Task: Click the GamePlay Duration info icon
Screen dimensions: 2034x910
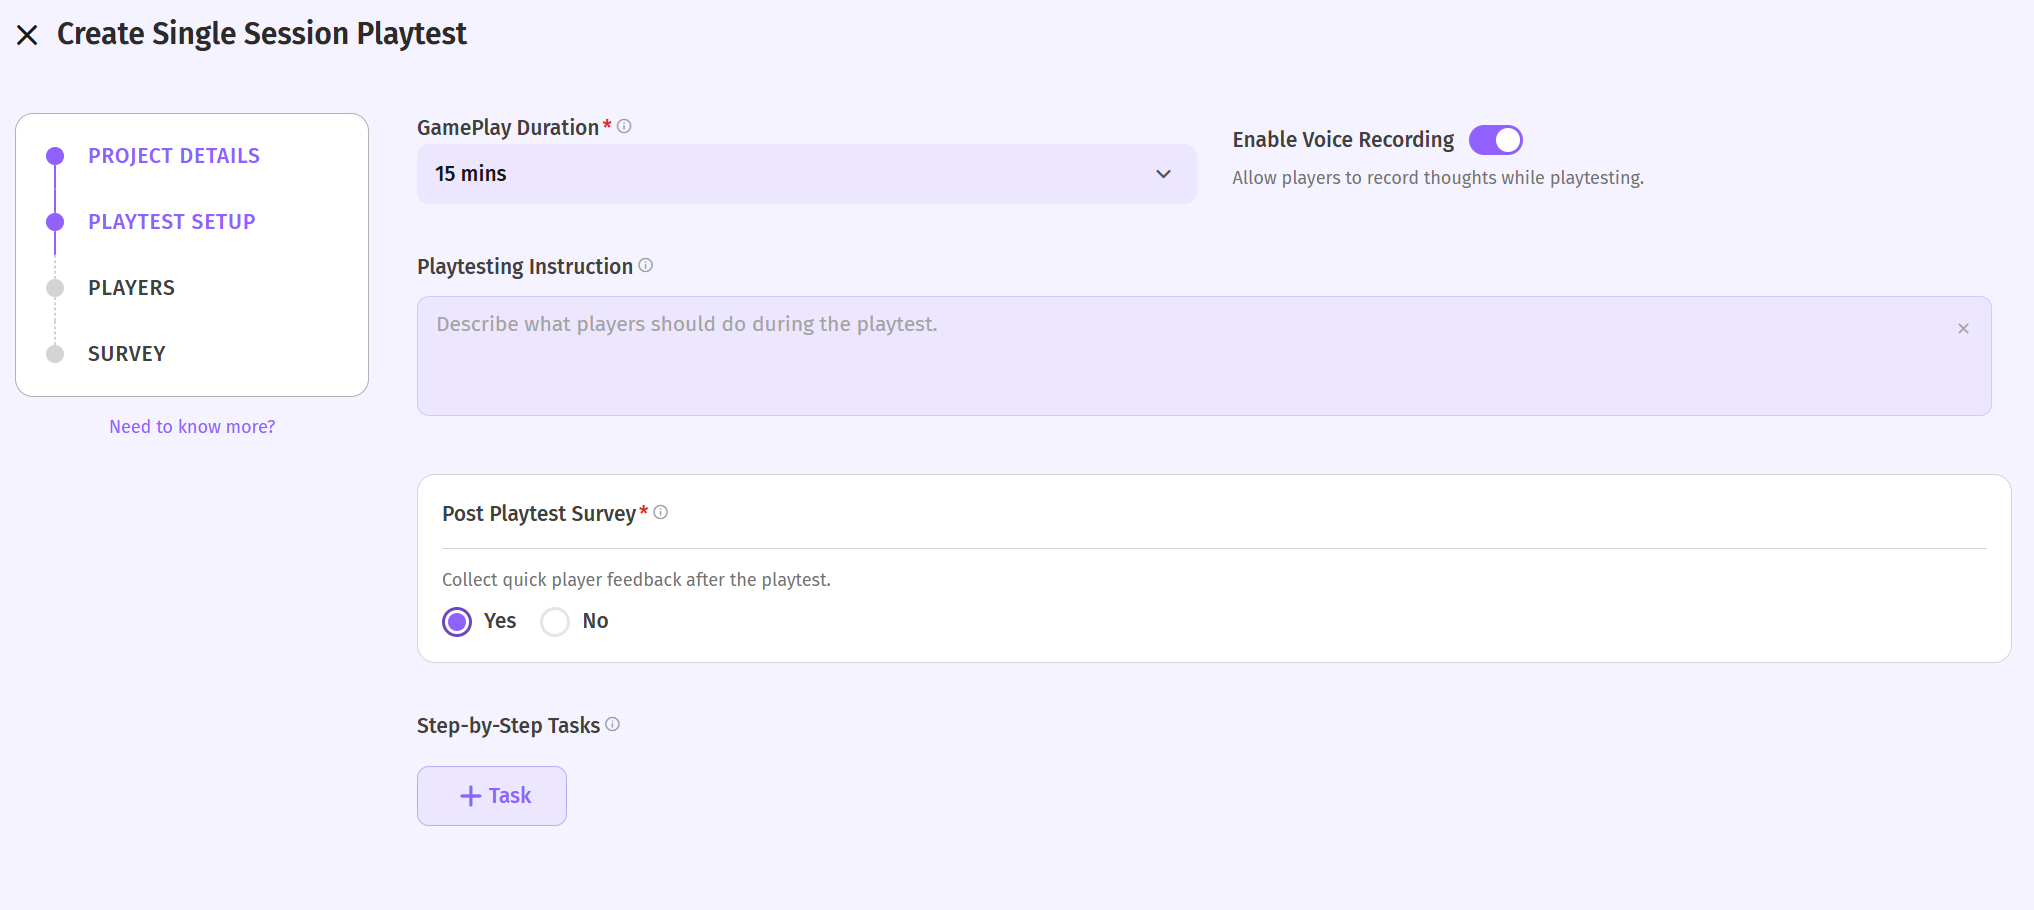Action: pyautogui.click(x=624, y=126)
